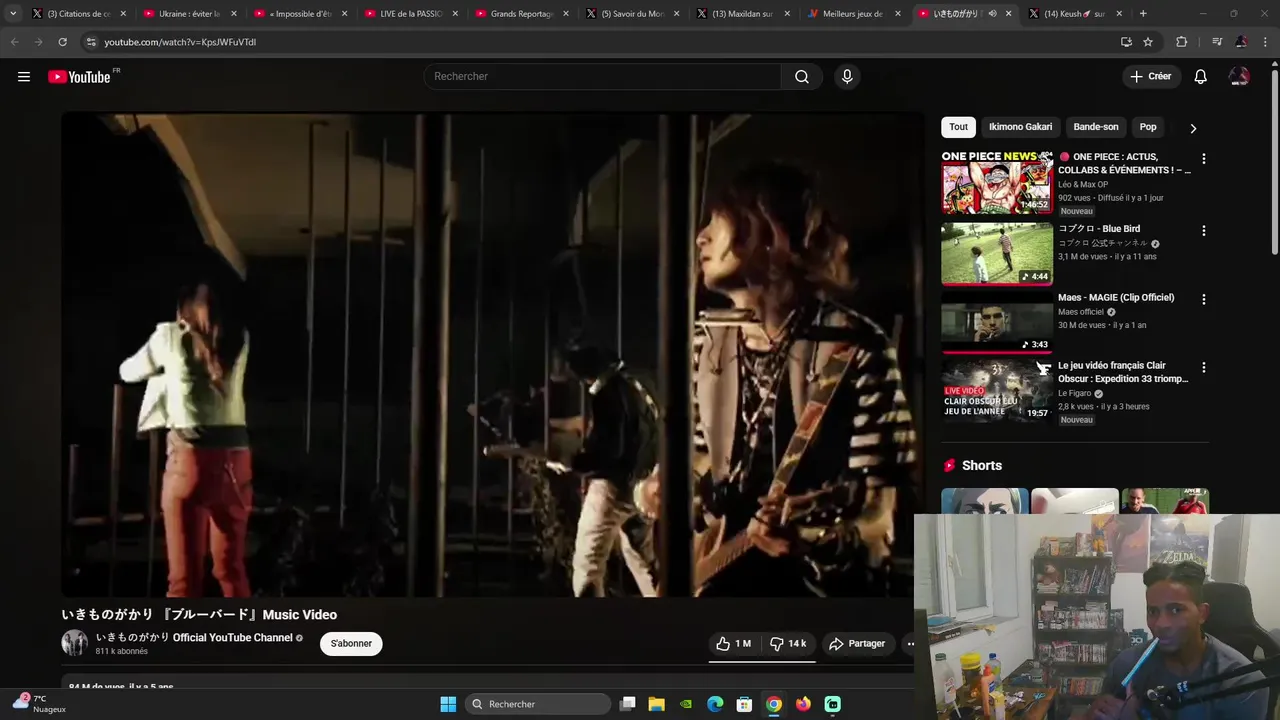The width and height of the screenshot is (1280, 720).
Task: Open Clair Obscur live video thumbnail
Action: 997,391
